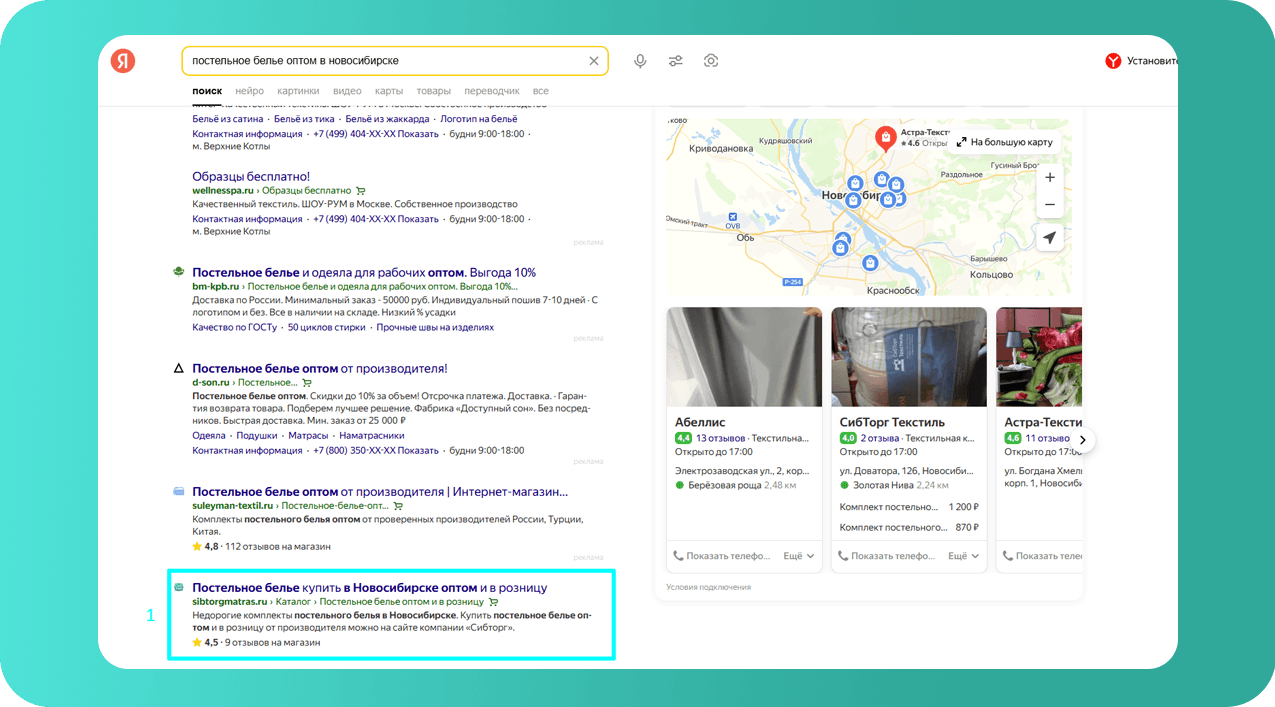Switch to the товары tab
This screenshot has height=707, width=1275.
tap(433, 91)
